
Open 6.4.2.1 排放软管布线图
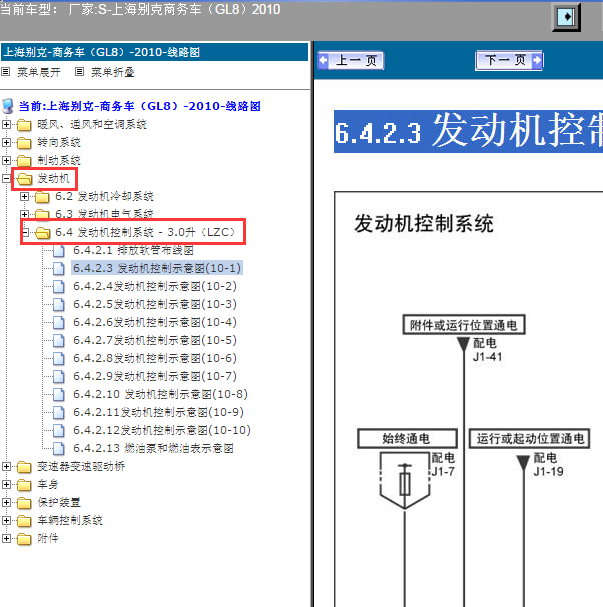coord(133,250)
